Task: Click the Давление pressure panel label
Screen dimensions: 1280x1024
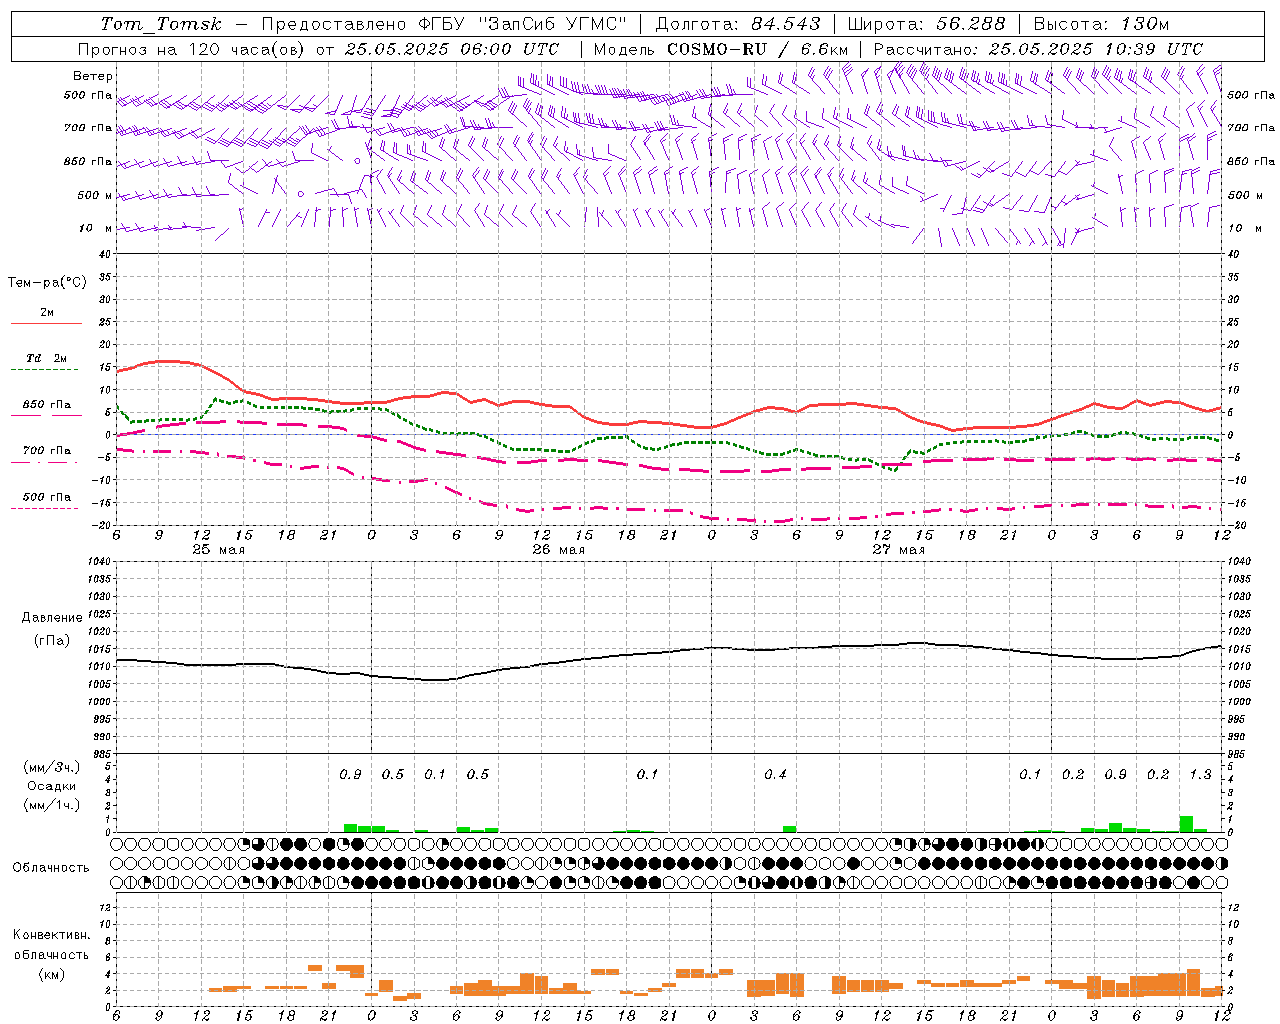Action: tap(51, 618)
